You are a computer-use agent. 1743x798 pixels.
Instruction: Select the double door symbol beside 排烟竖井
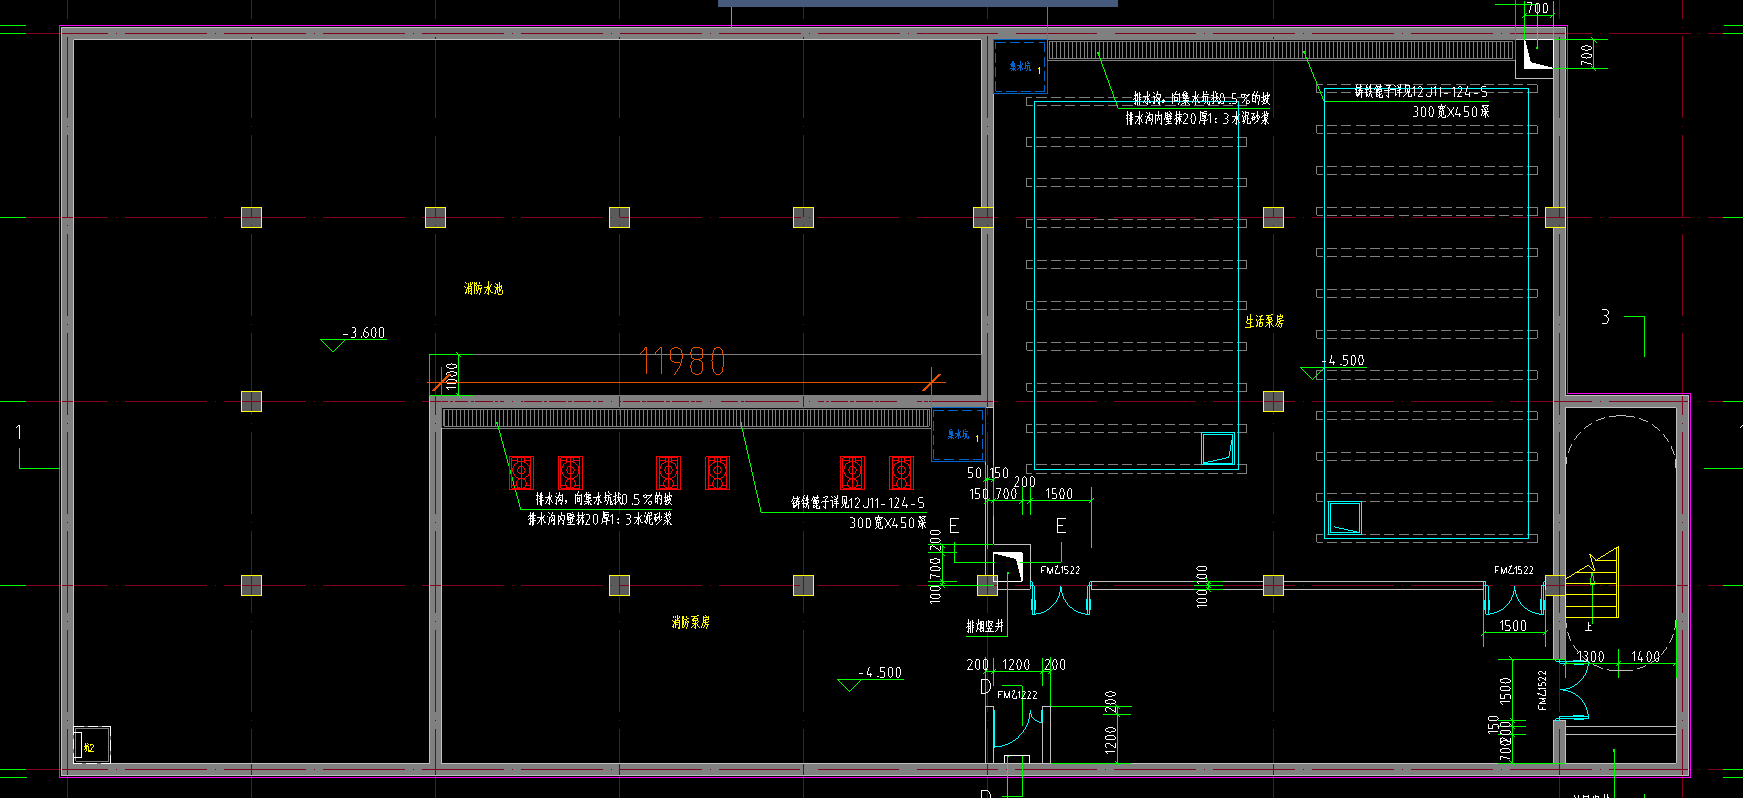[1060, 599]
